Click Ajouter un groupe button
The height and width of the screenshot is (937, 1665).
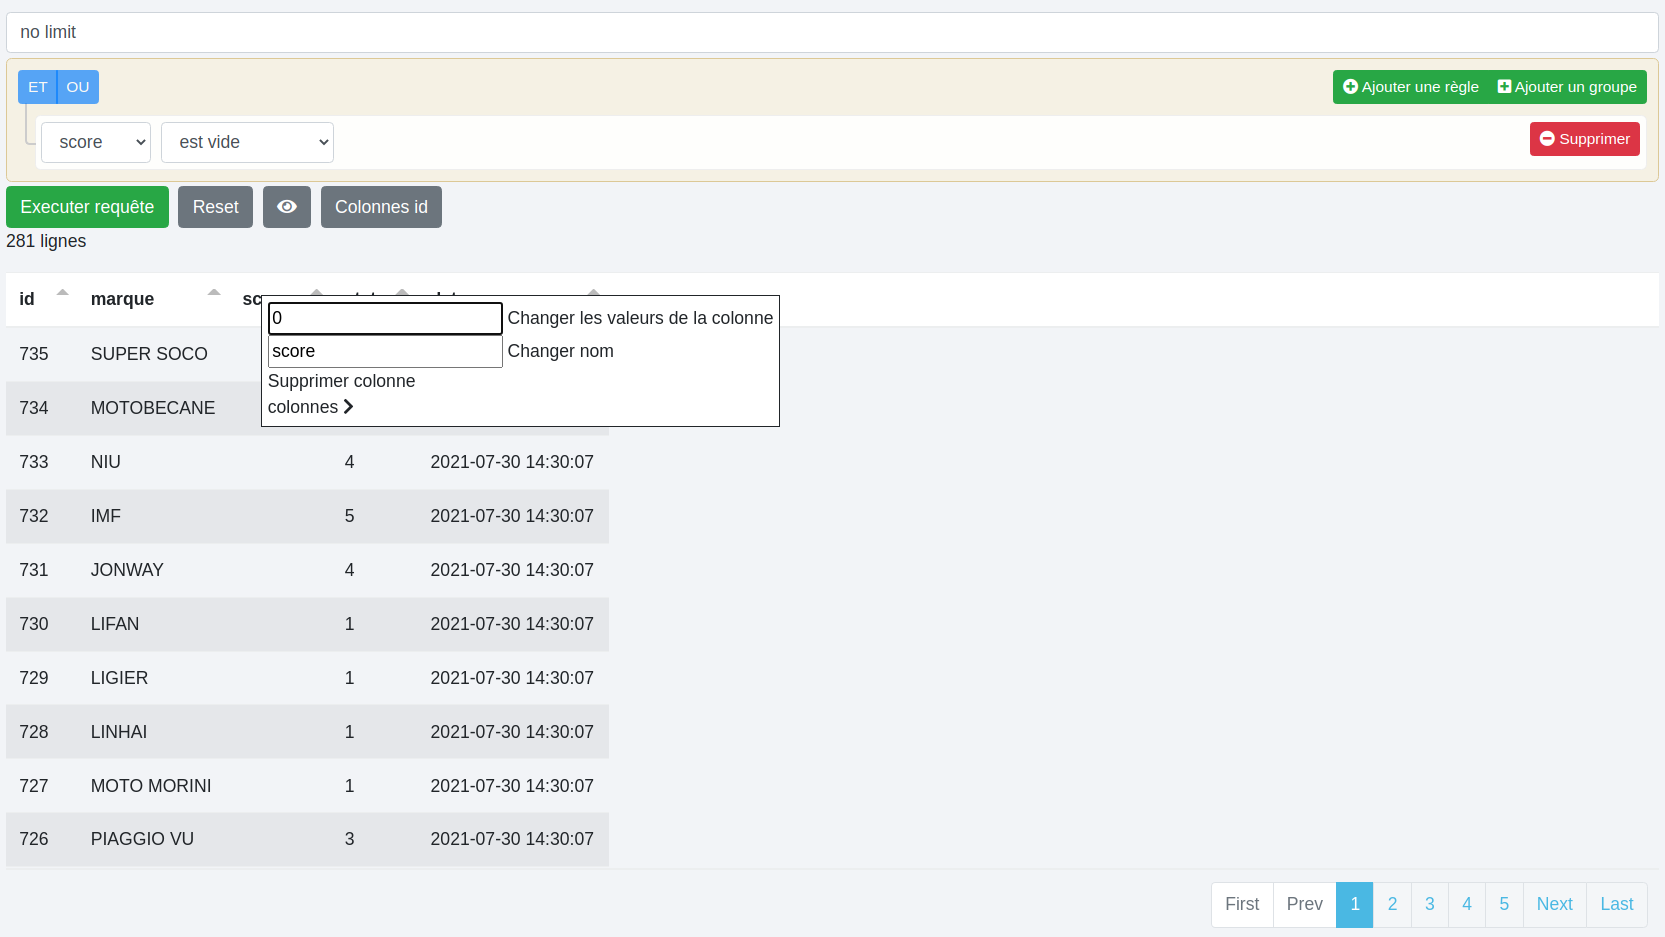[1567, 87]
